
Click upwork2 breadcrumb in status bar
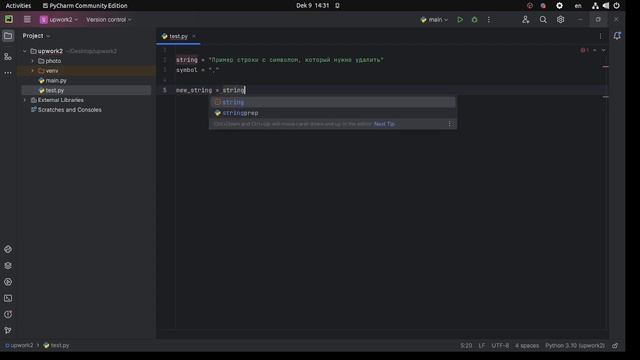[19, 345]
